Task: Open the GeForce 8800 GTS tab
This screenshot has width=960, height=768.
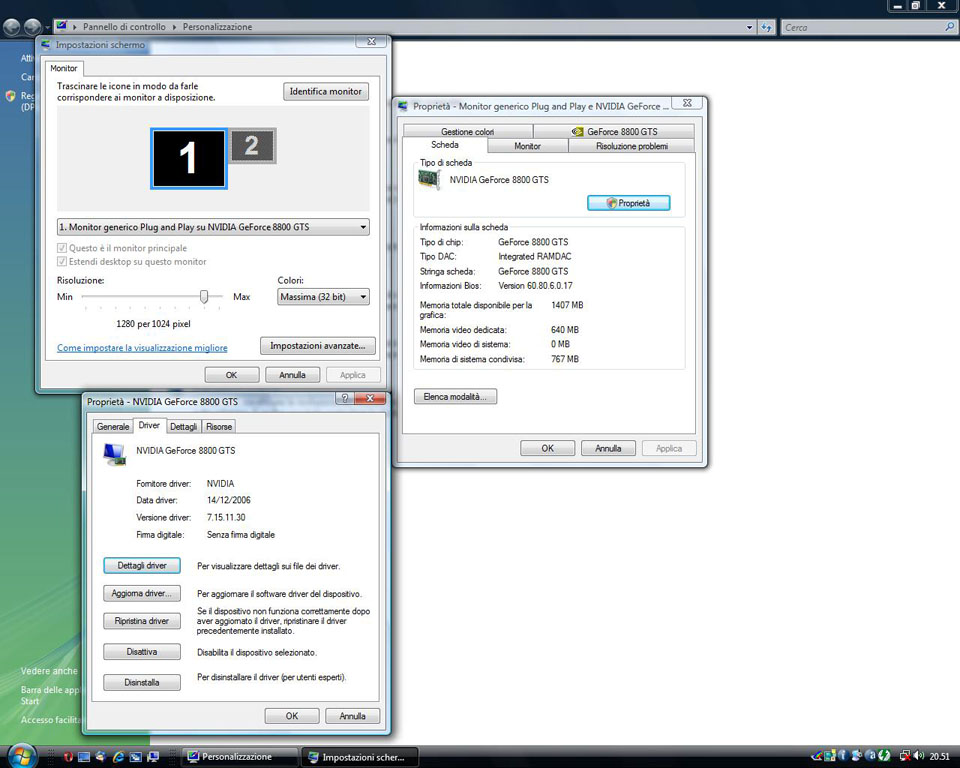Action: (614, 132)
